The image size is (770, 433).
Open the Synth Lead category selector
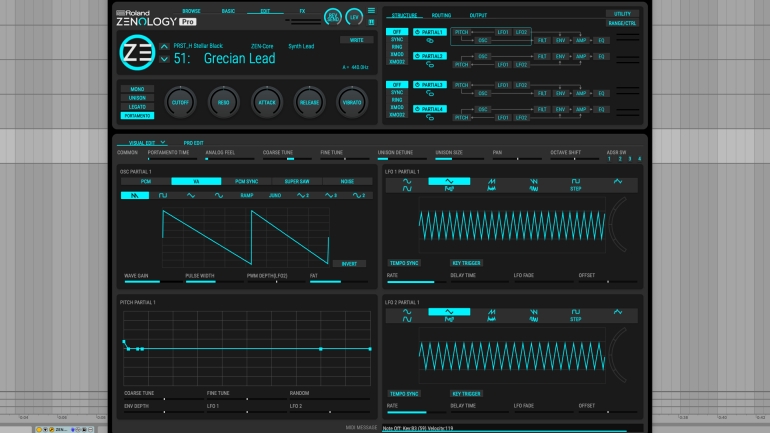pyautogui.click(x=301, y=46)
